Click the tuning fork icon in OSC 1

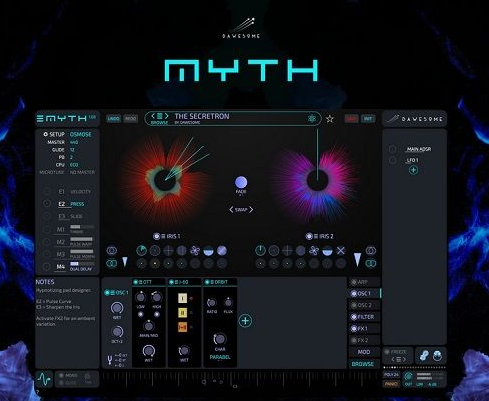point(109,360)
